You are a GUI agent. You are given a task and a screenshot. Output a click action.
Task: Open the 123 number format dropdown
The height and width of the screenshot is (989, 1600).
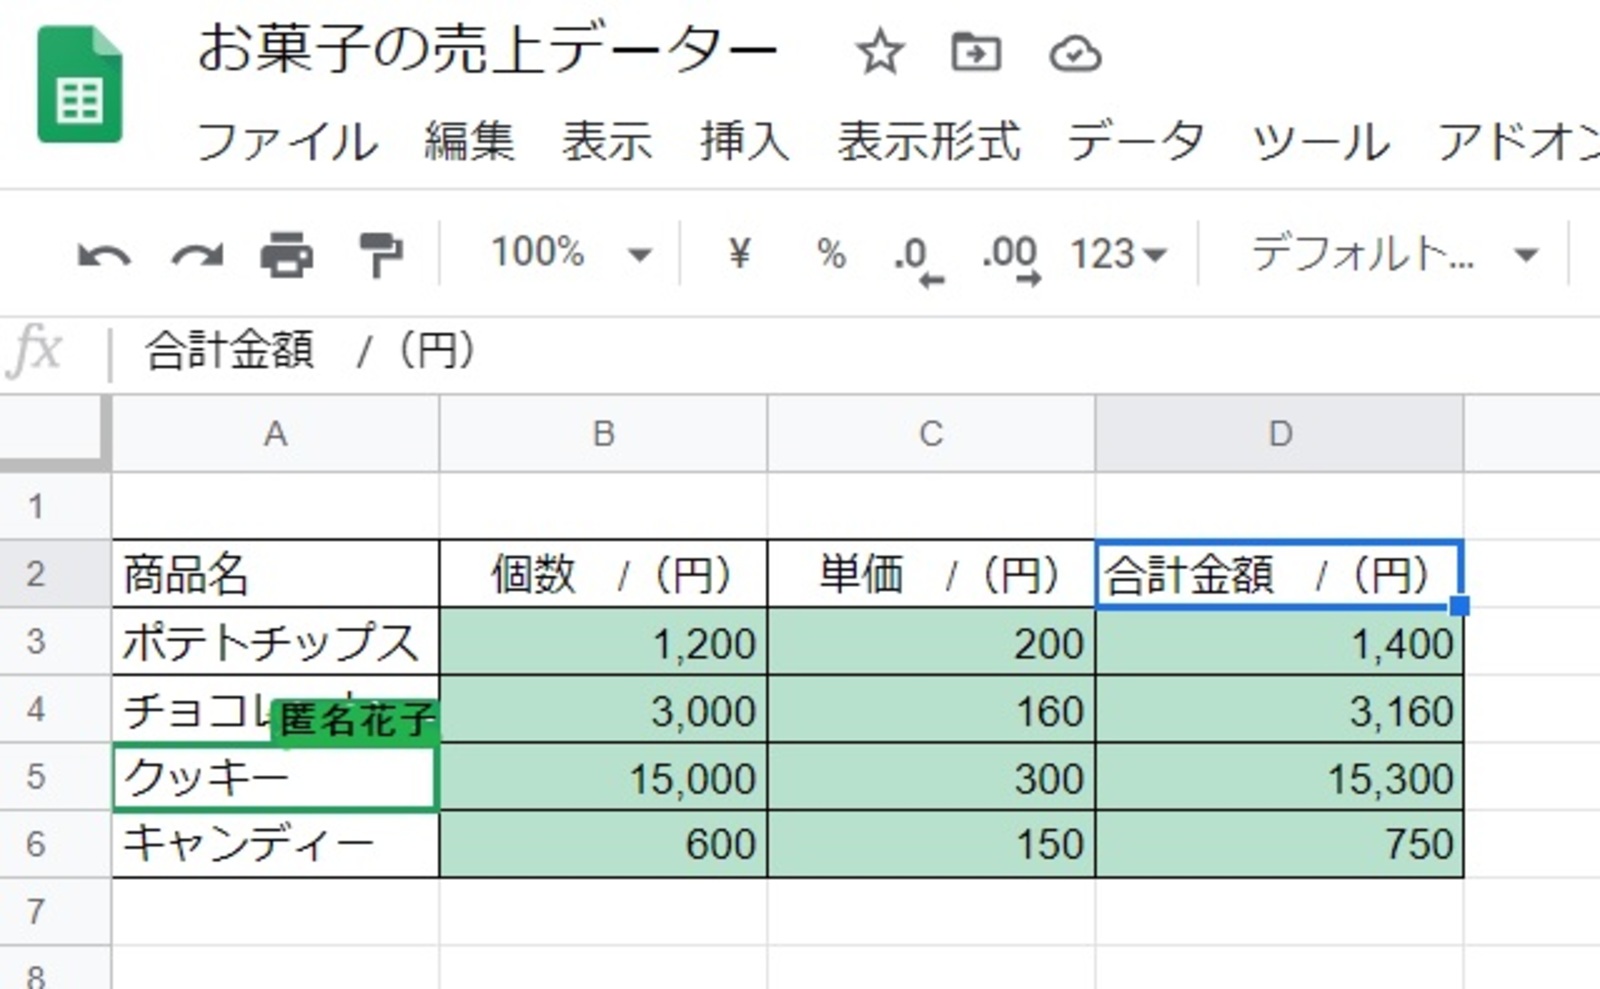[1119, 254]
